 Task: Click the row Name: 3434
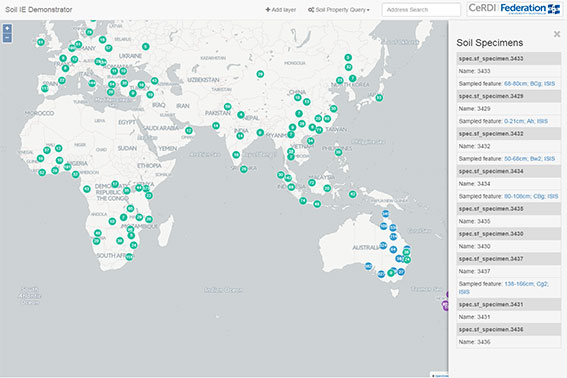[509, 184]
